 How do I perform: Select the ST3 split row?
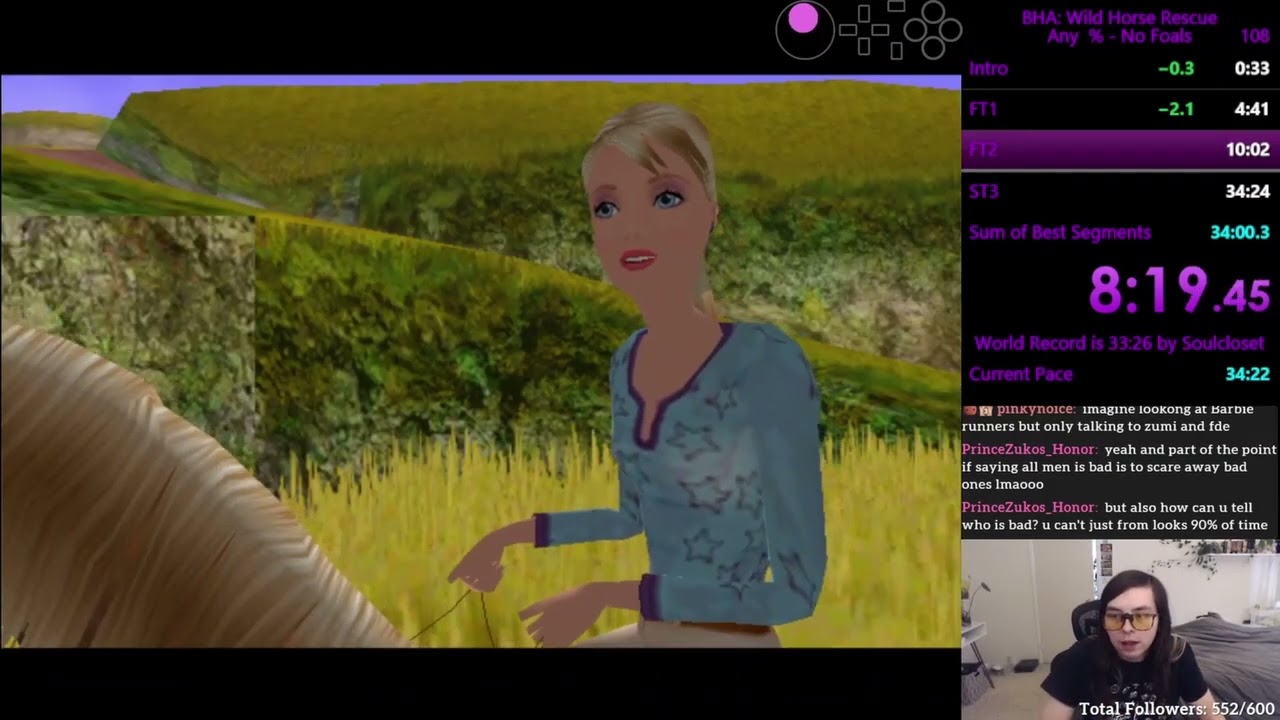pyautogui.click(x=1120, y=191)
